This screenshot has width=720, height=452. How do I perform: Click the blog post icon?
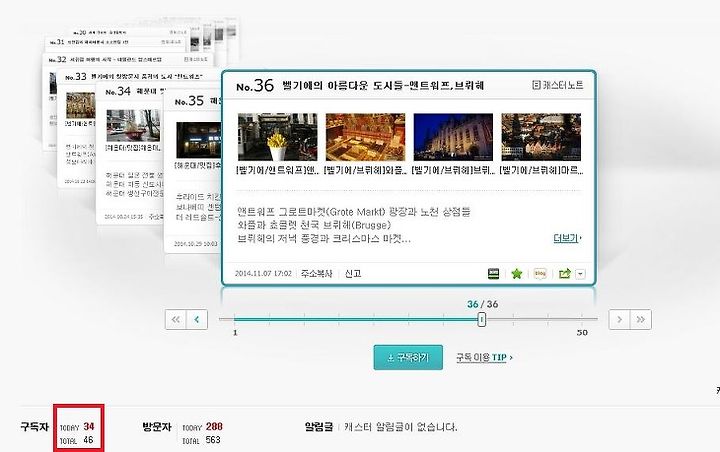[x=540, y=274]
